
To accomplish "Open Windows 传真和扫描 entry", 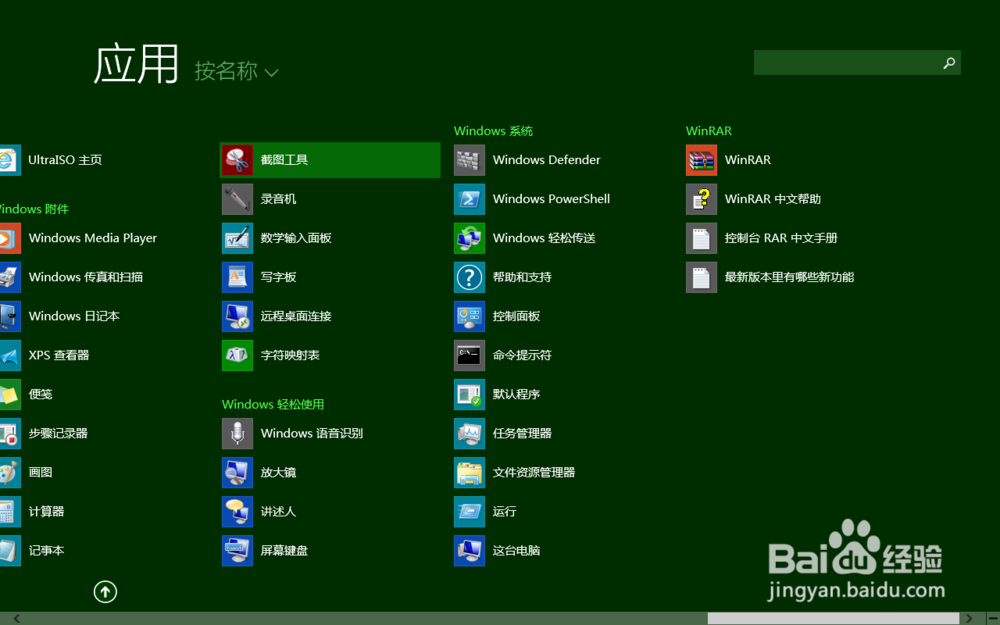I will [71, 277].
